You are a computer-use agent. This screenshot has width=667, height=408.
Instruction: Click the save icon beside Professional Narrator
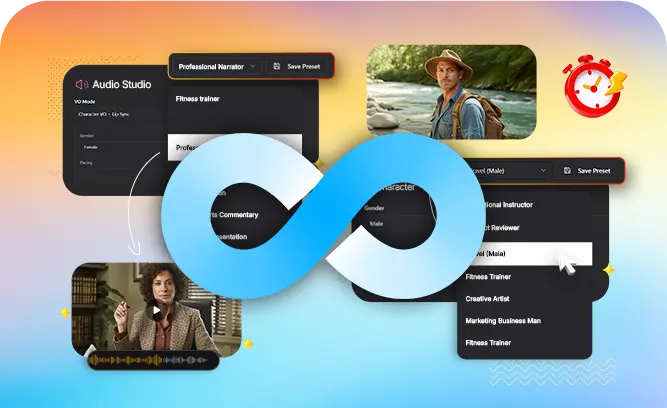[276, 66]
